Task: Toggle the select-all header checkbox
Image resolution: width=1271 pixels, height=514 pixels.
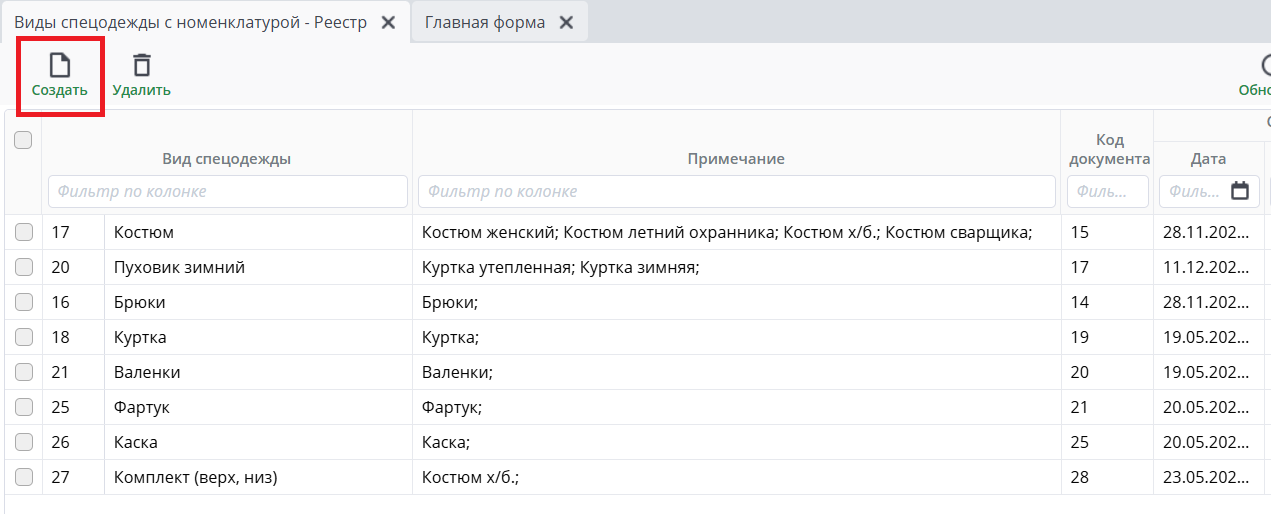Action: point(23,141)
